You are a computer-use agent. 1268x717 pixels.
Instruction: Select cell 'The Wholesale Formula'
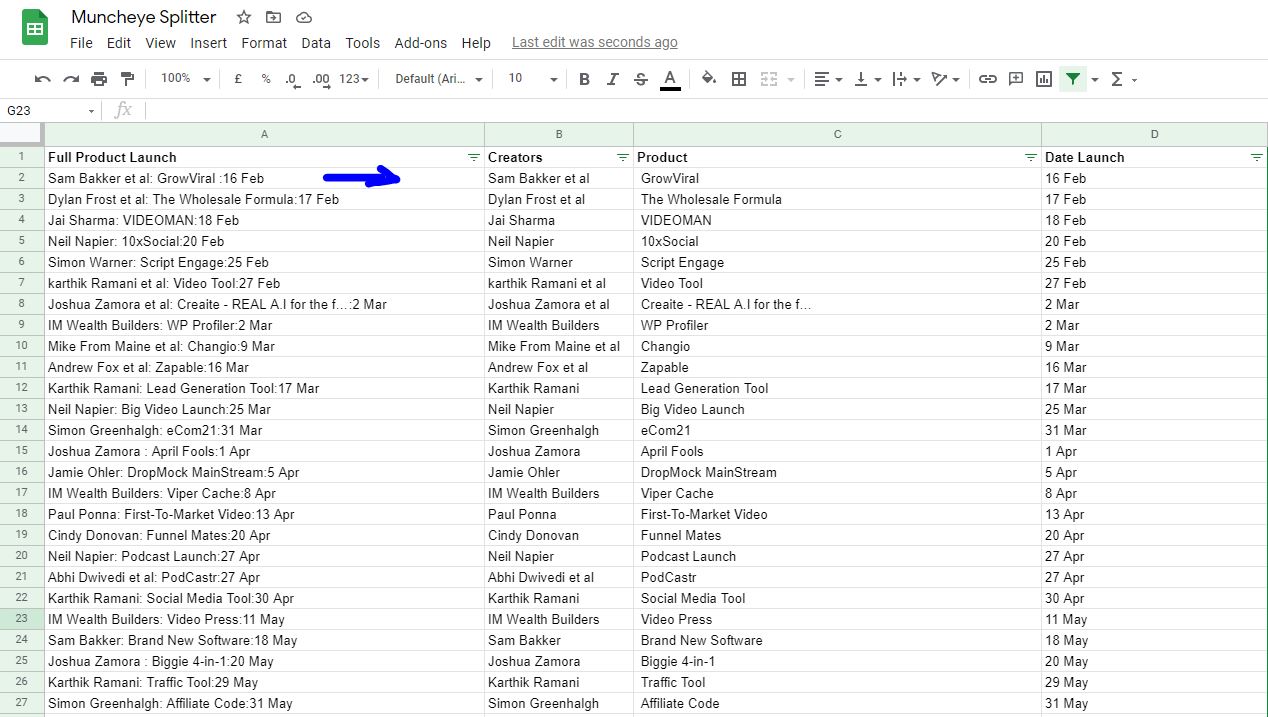pos(837,199)
